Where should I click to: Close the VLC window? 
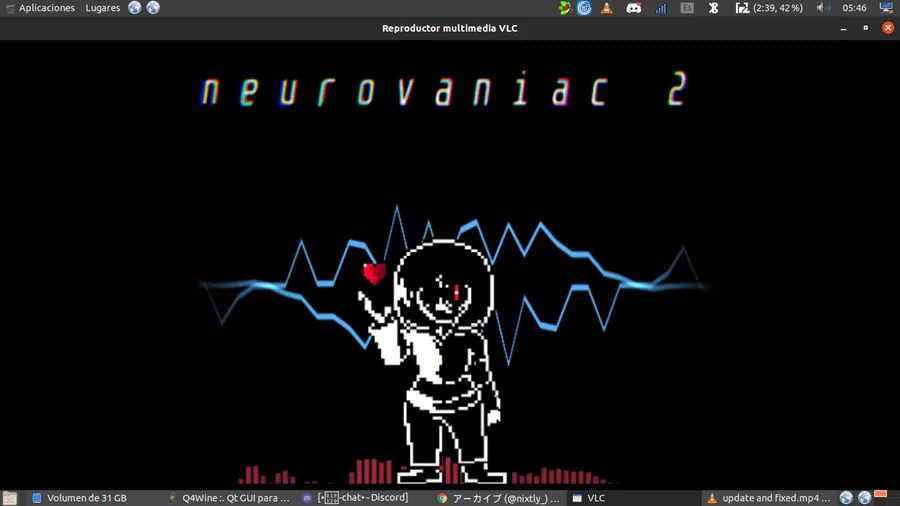[888, 28]
